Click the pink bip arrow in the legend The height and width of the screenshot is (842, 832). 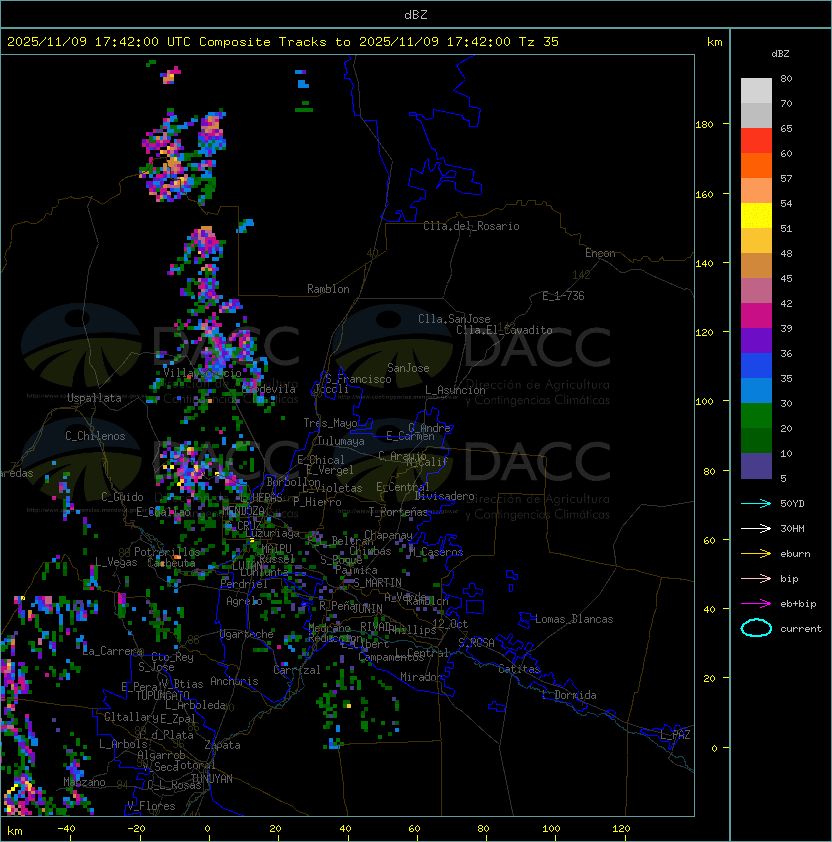coord(756,578)
